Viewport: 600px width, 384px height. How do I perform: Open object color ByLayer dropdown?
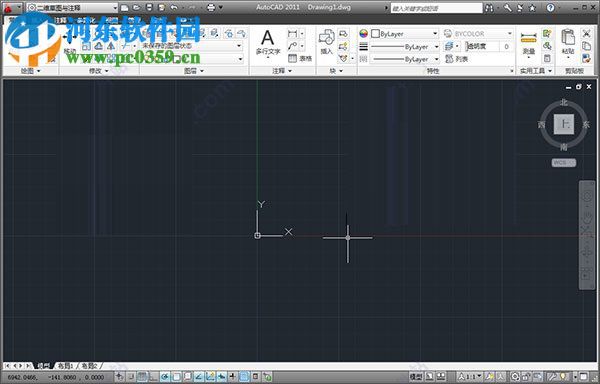pyautogui.click(x=404, y=34)
